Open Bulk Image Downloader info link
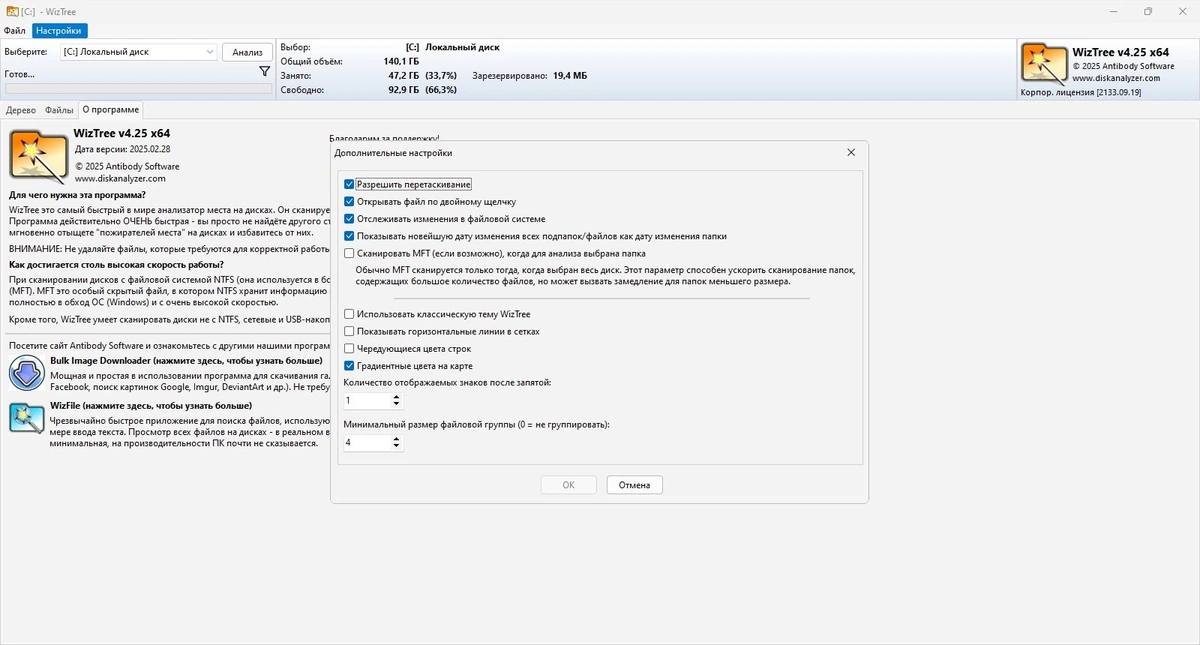Viewport: 1200px width, 645px height. coord(186,361)
